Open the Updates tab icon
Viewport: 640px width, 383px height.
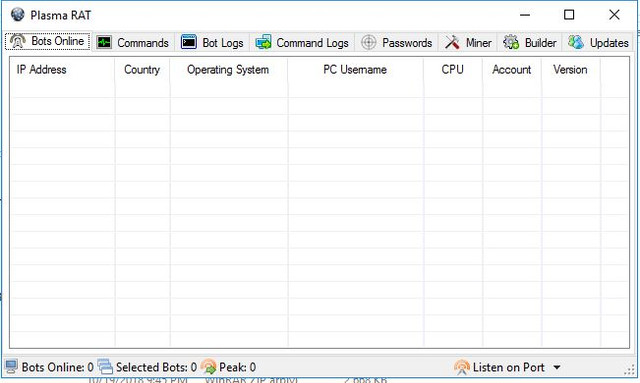576,42
